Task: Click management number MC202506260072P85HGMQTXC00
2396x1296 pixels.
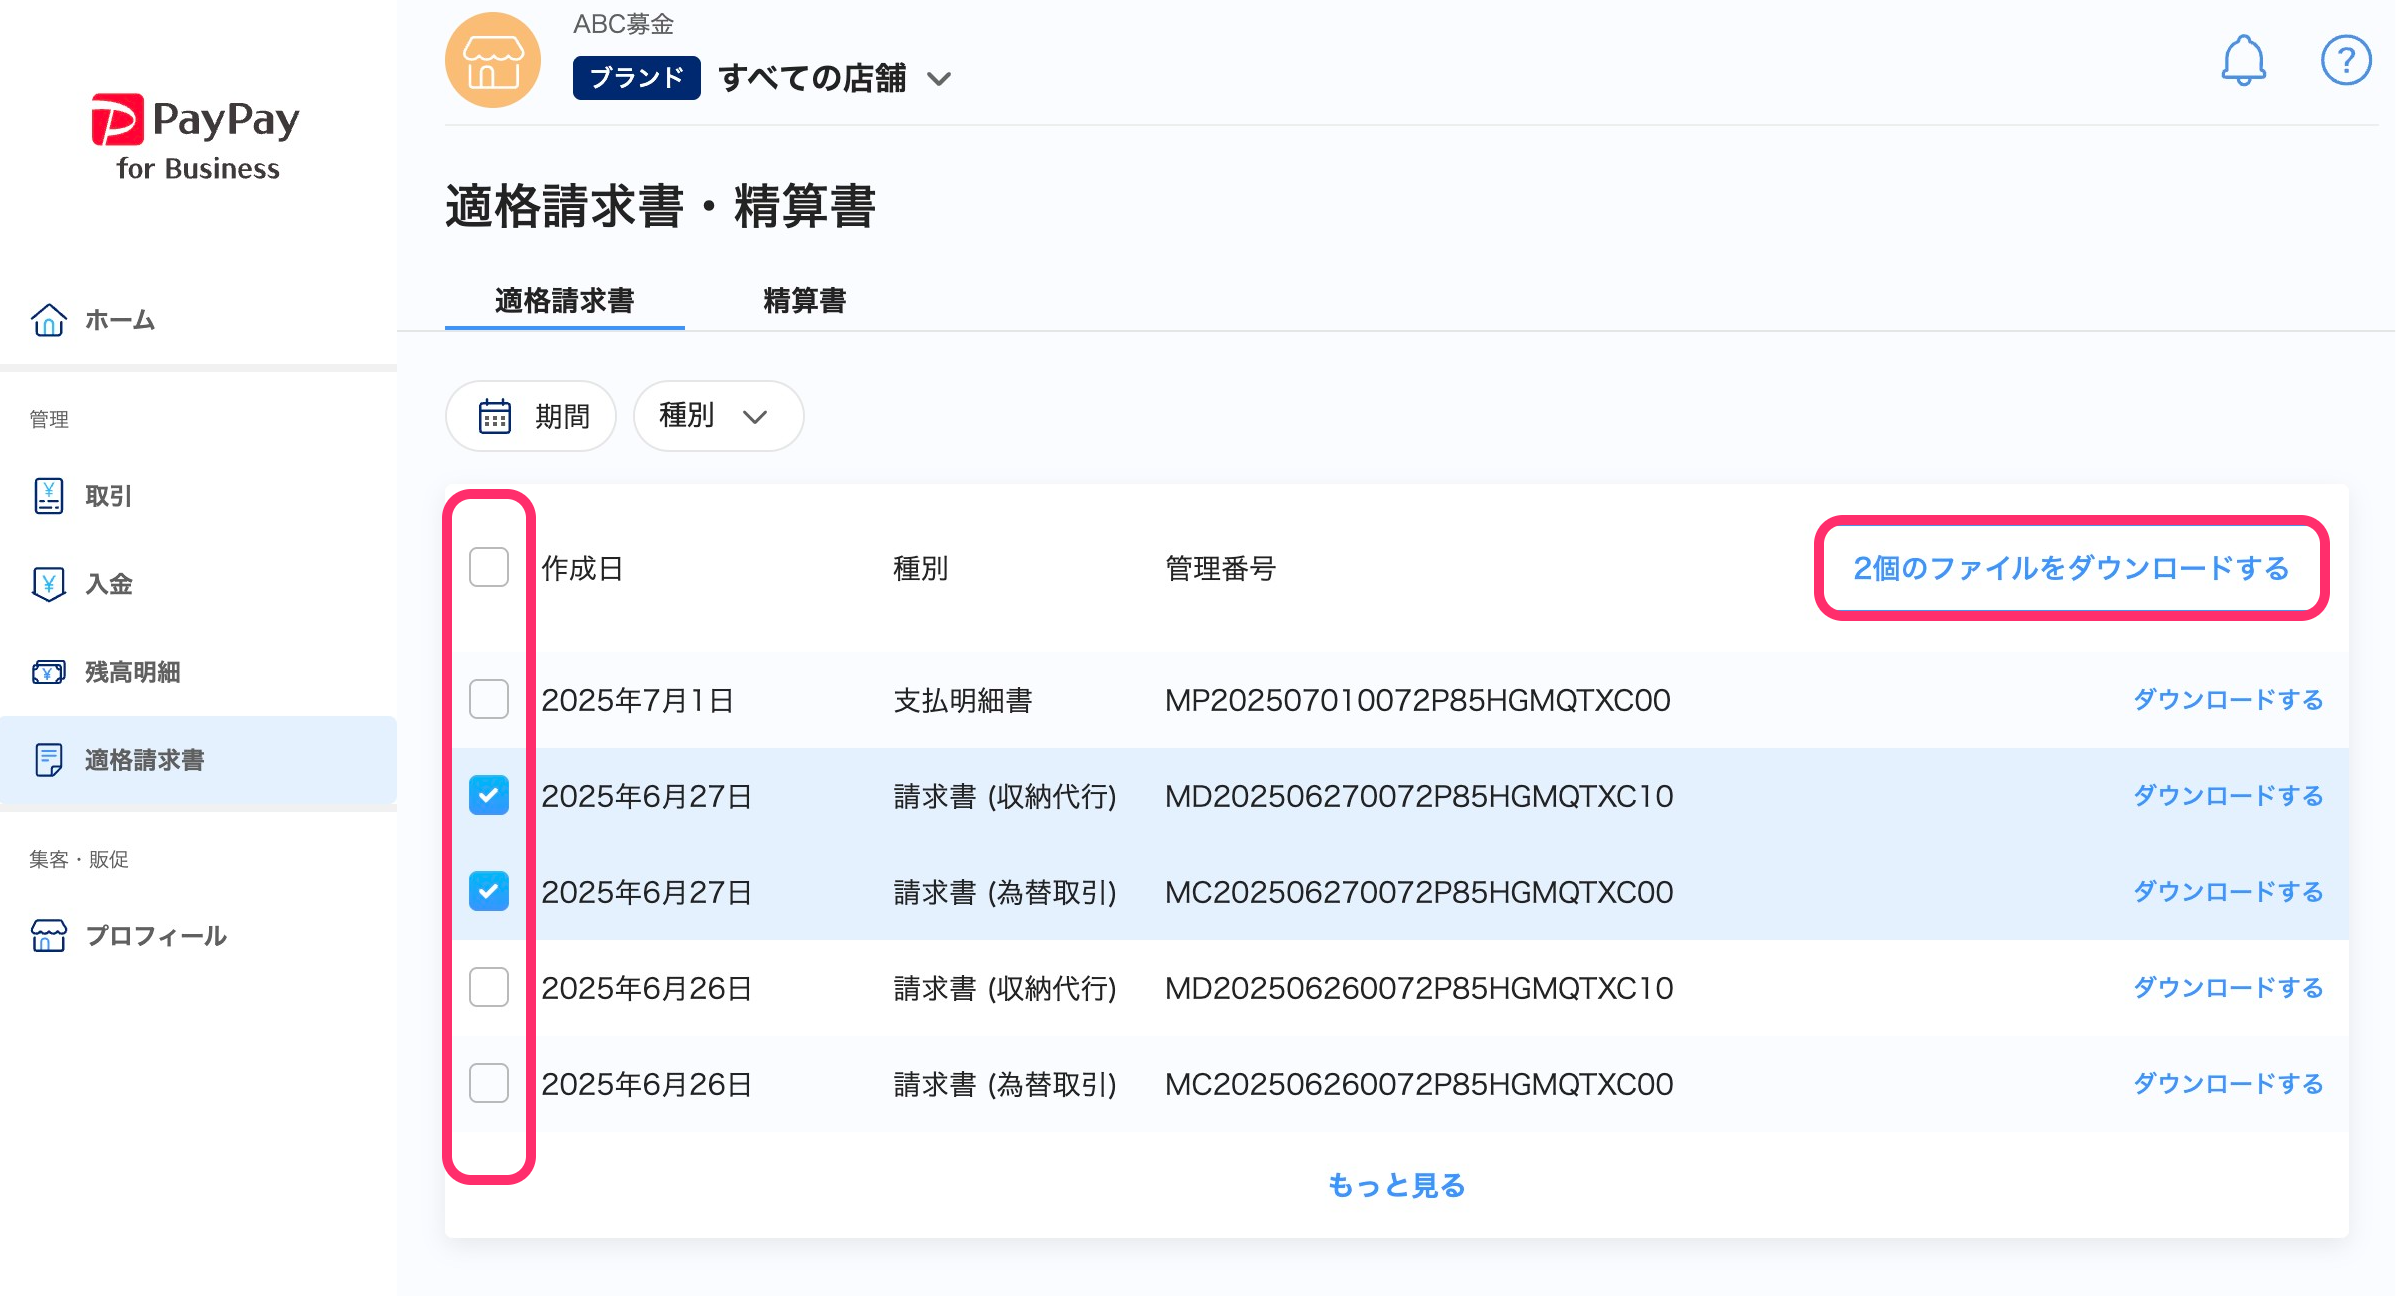Action: 1419,1084
